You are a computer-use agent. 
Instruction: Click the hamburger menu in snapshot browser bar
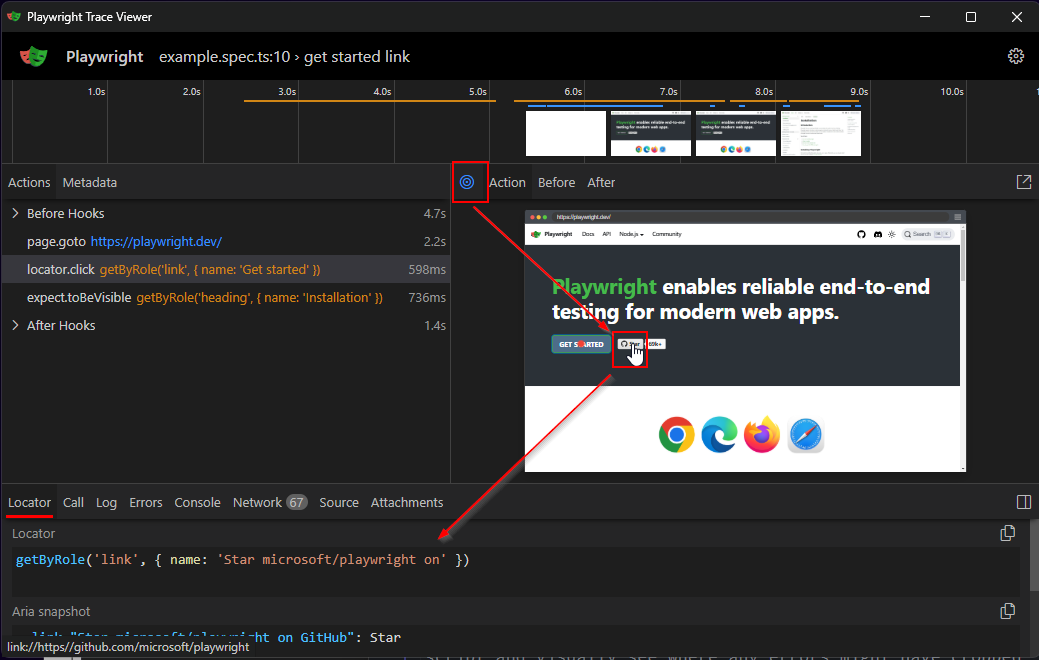[x=957, y=217]
